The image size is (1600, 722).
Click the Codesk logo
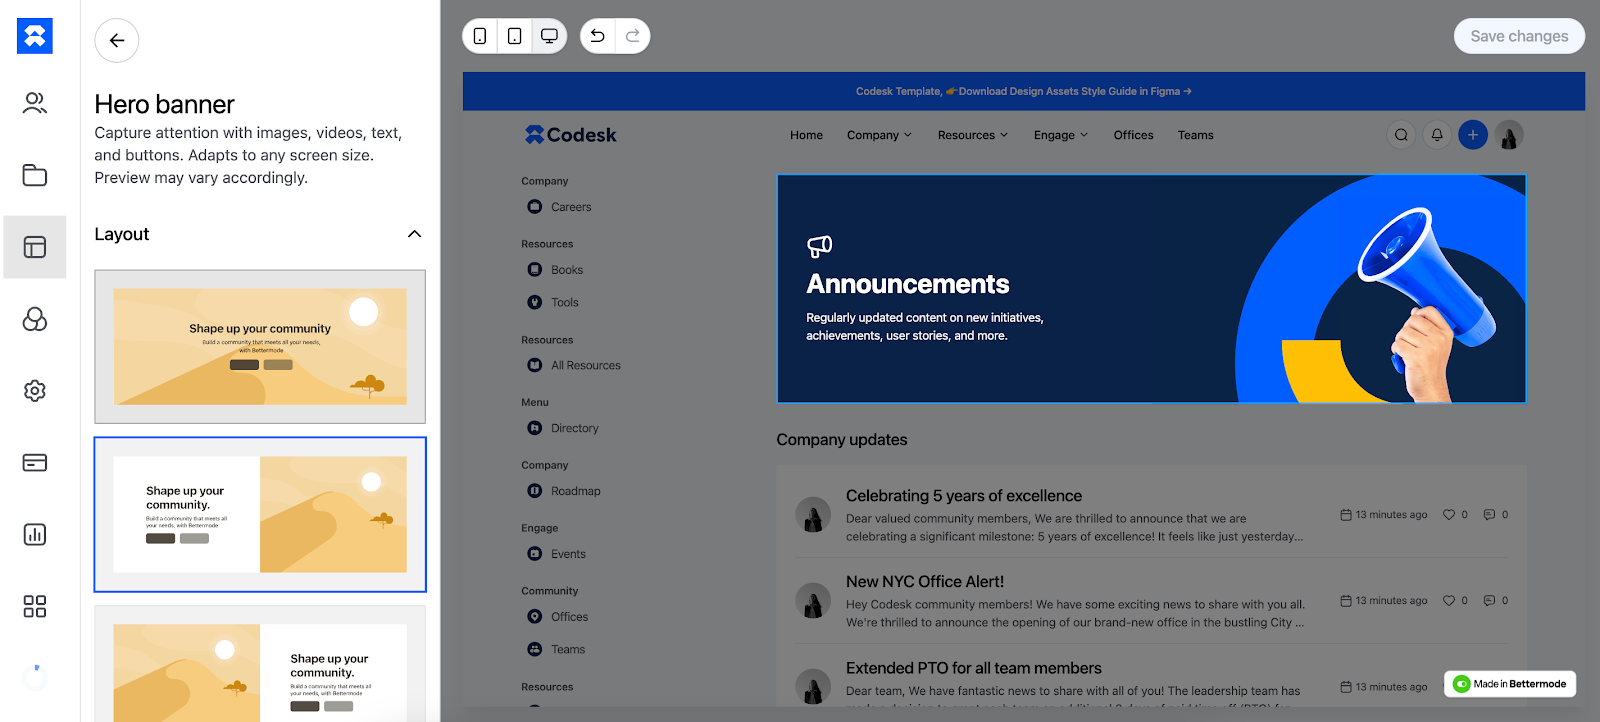point(571,135)
